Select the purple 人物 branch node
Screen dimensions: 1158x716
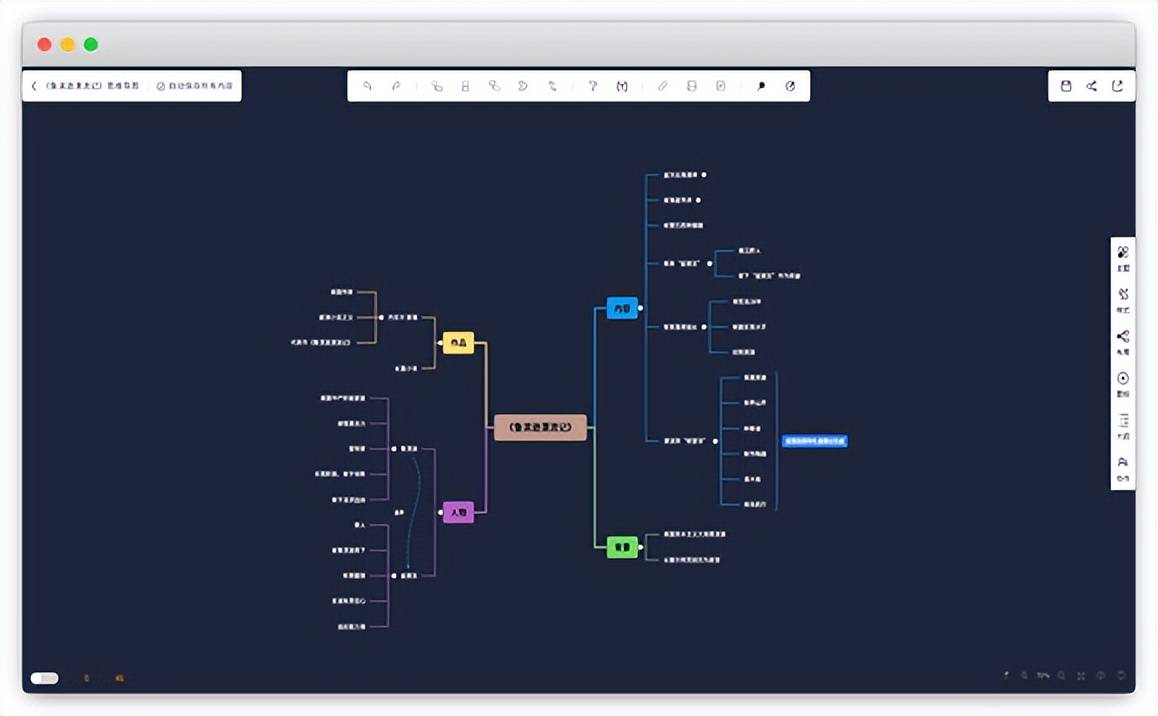click(x=458, y=512)
